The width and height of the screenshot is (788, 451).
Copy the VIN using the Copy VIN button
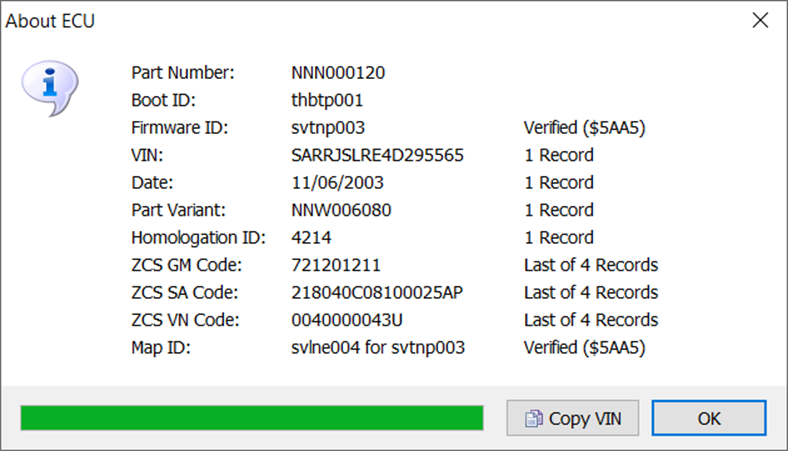point(572,418)
